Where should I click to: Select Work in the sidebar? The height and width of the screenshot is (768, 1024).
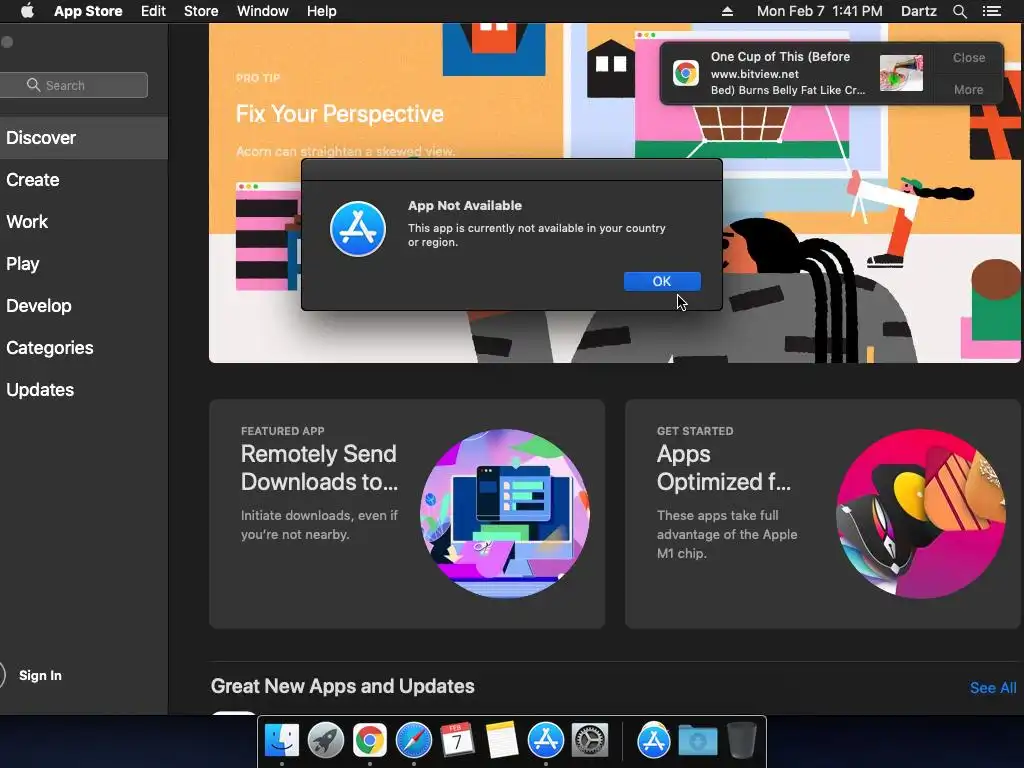84,221
